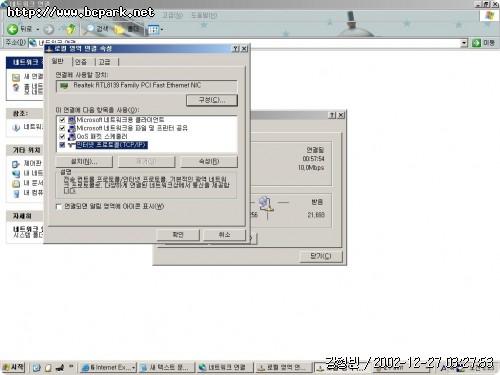
Task: Confirm with the 확인 OK button
Action: tap(178, 235)
